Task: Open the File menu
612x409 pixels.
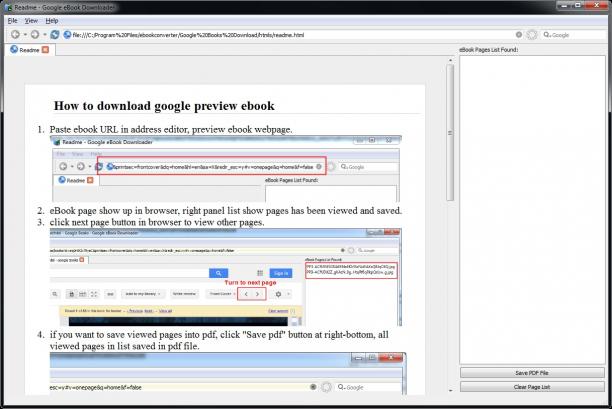Action: (x=12, y=21)
